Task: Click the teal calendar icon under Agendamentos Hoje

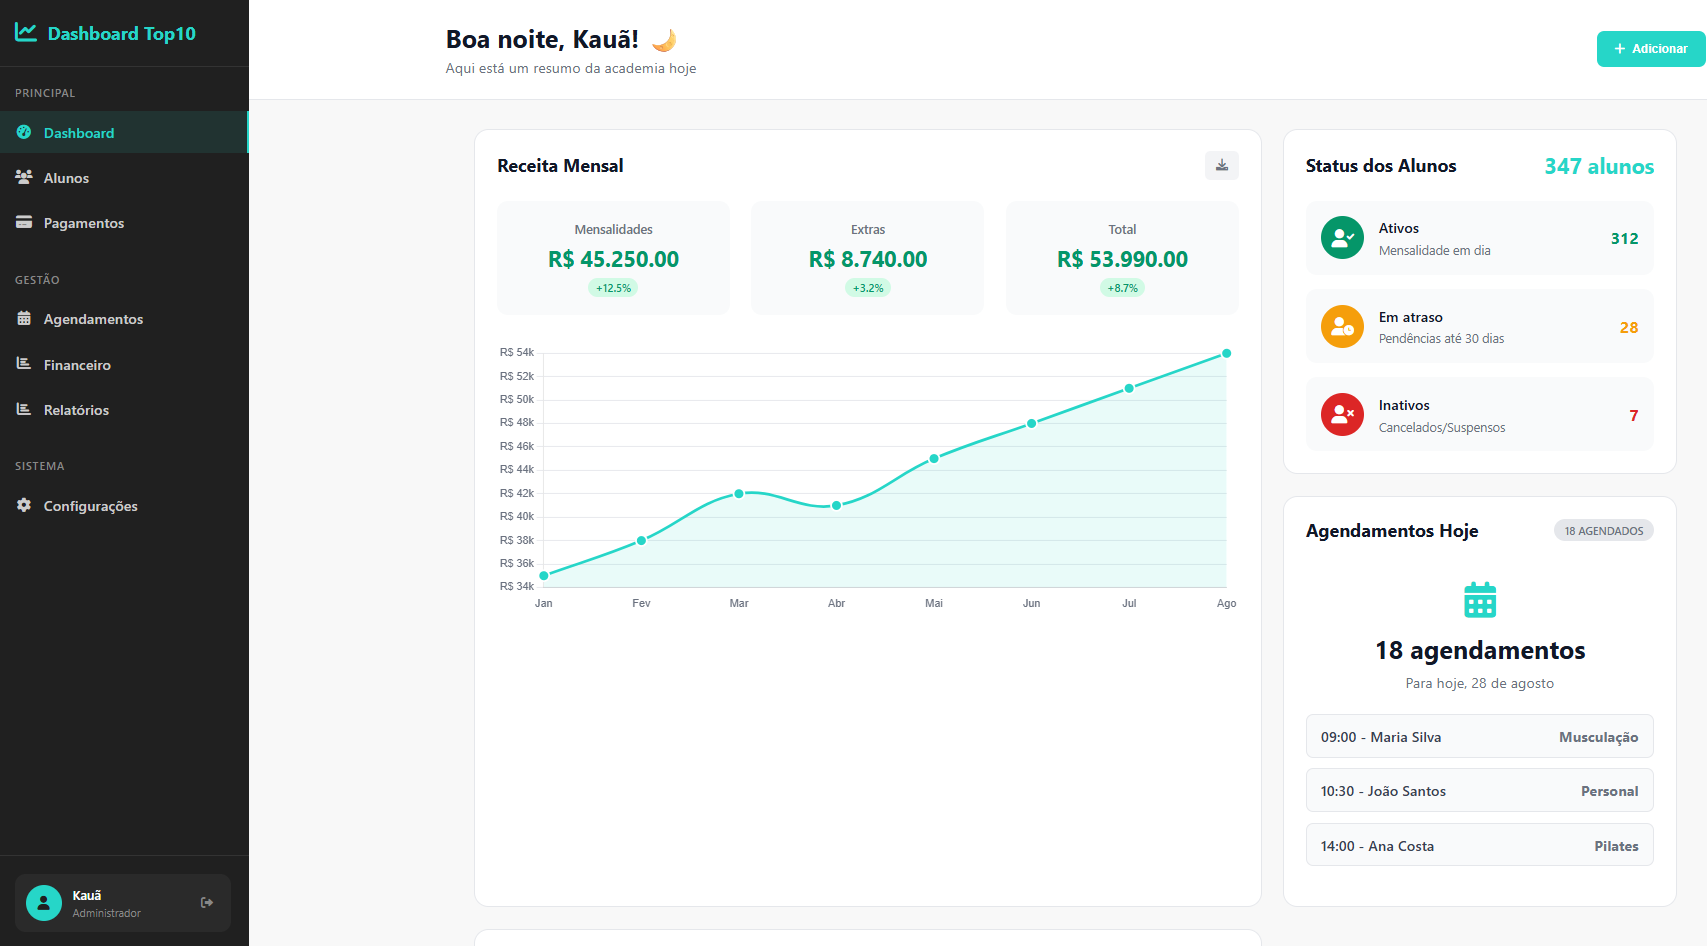Action: point(1479,599)
